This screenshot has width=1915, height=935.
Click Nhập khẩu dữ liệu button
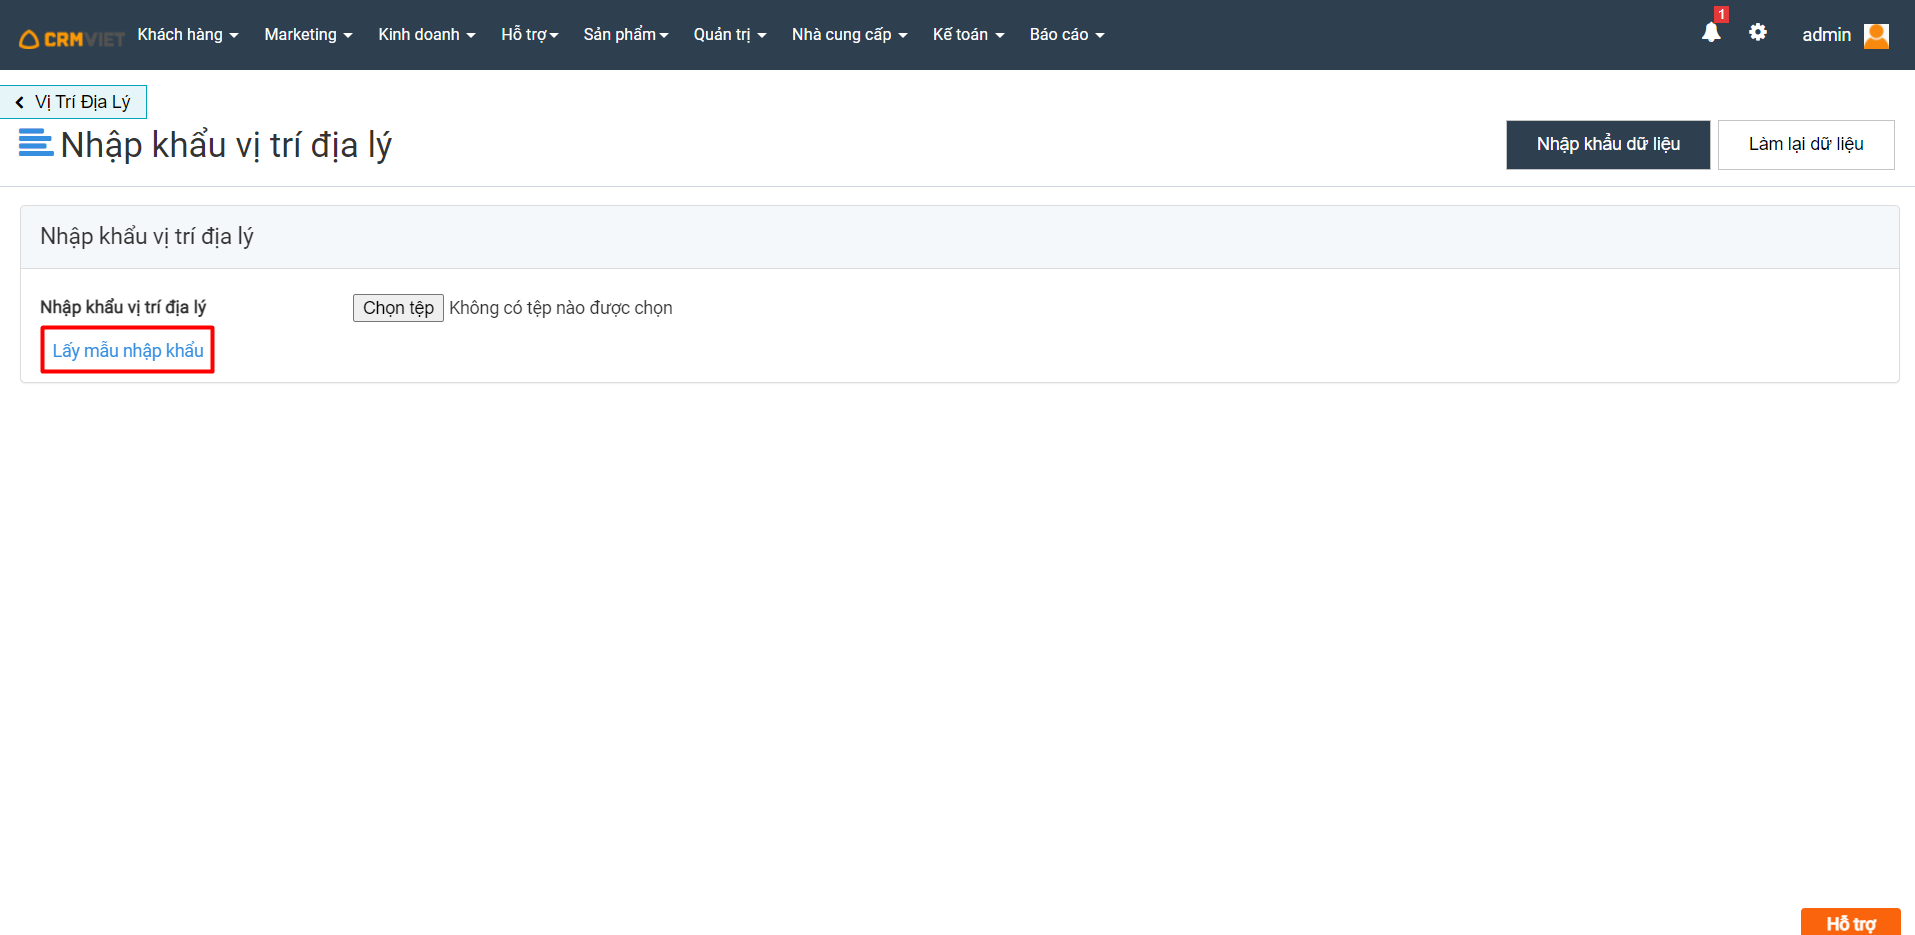(1608, 145)
